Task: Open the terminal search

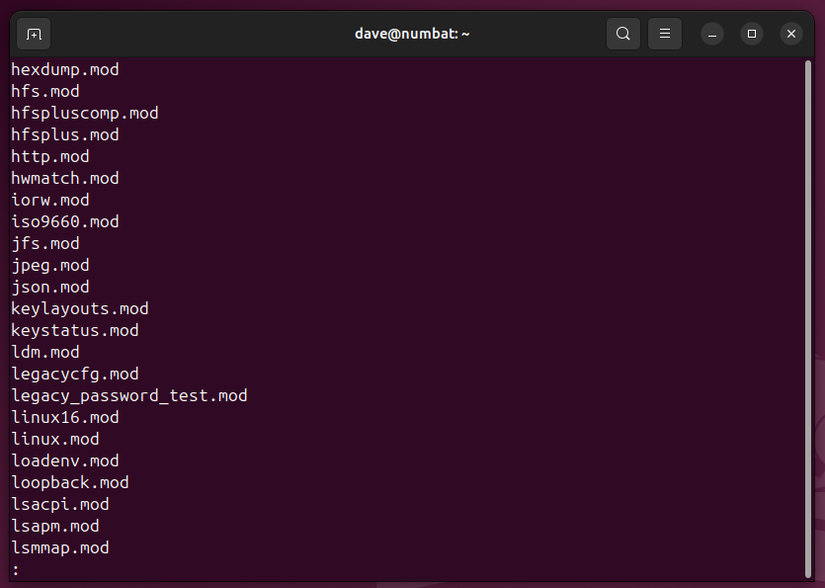Action: pos(622,33)
